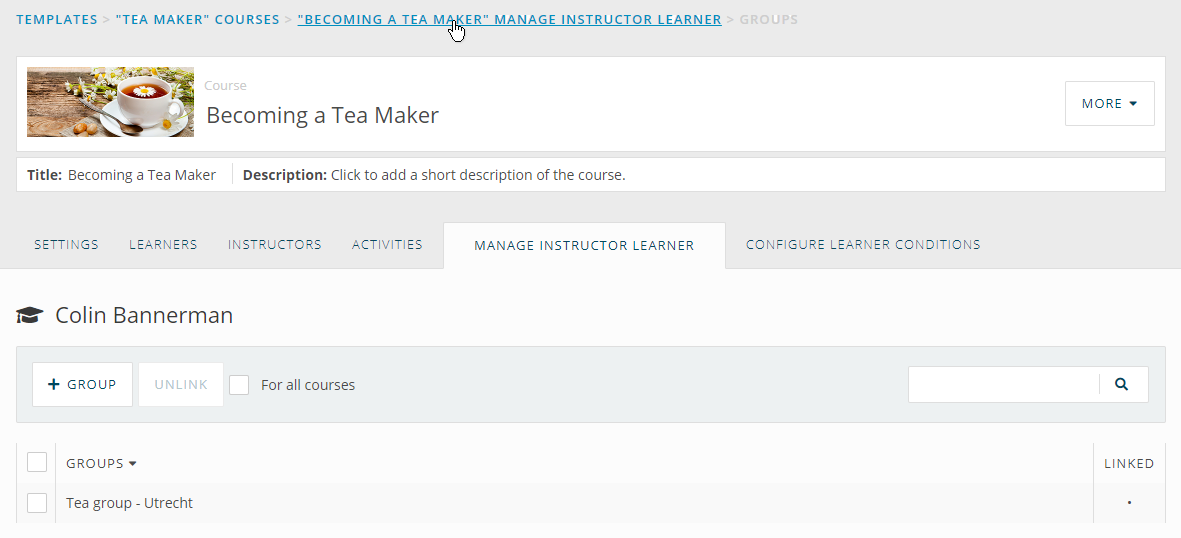Sort by the GROUPS column arrow

133,463
